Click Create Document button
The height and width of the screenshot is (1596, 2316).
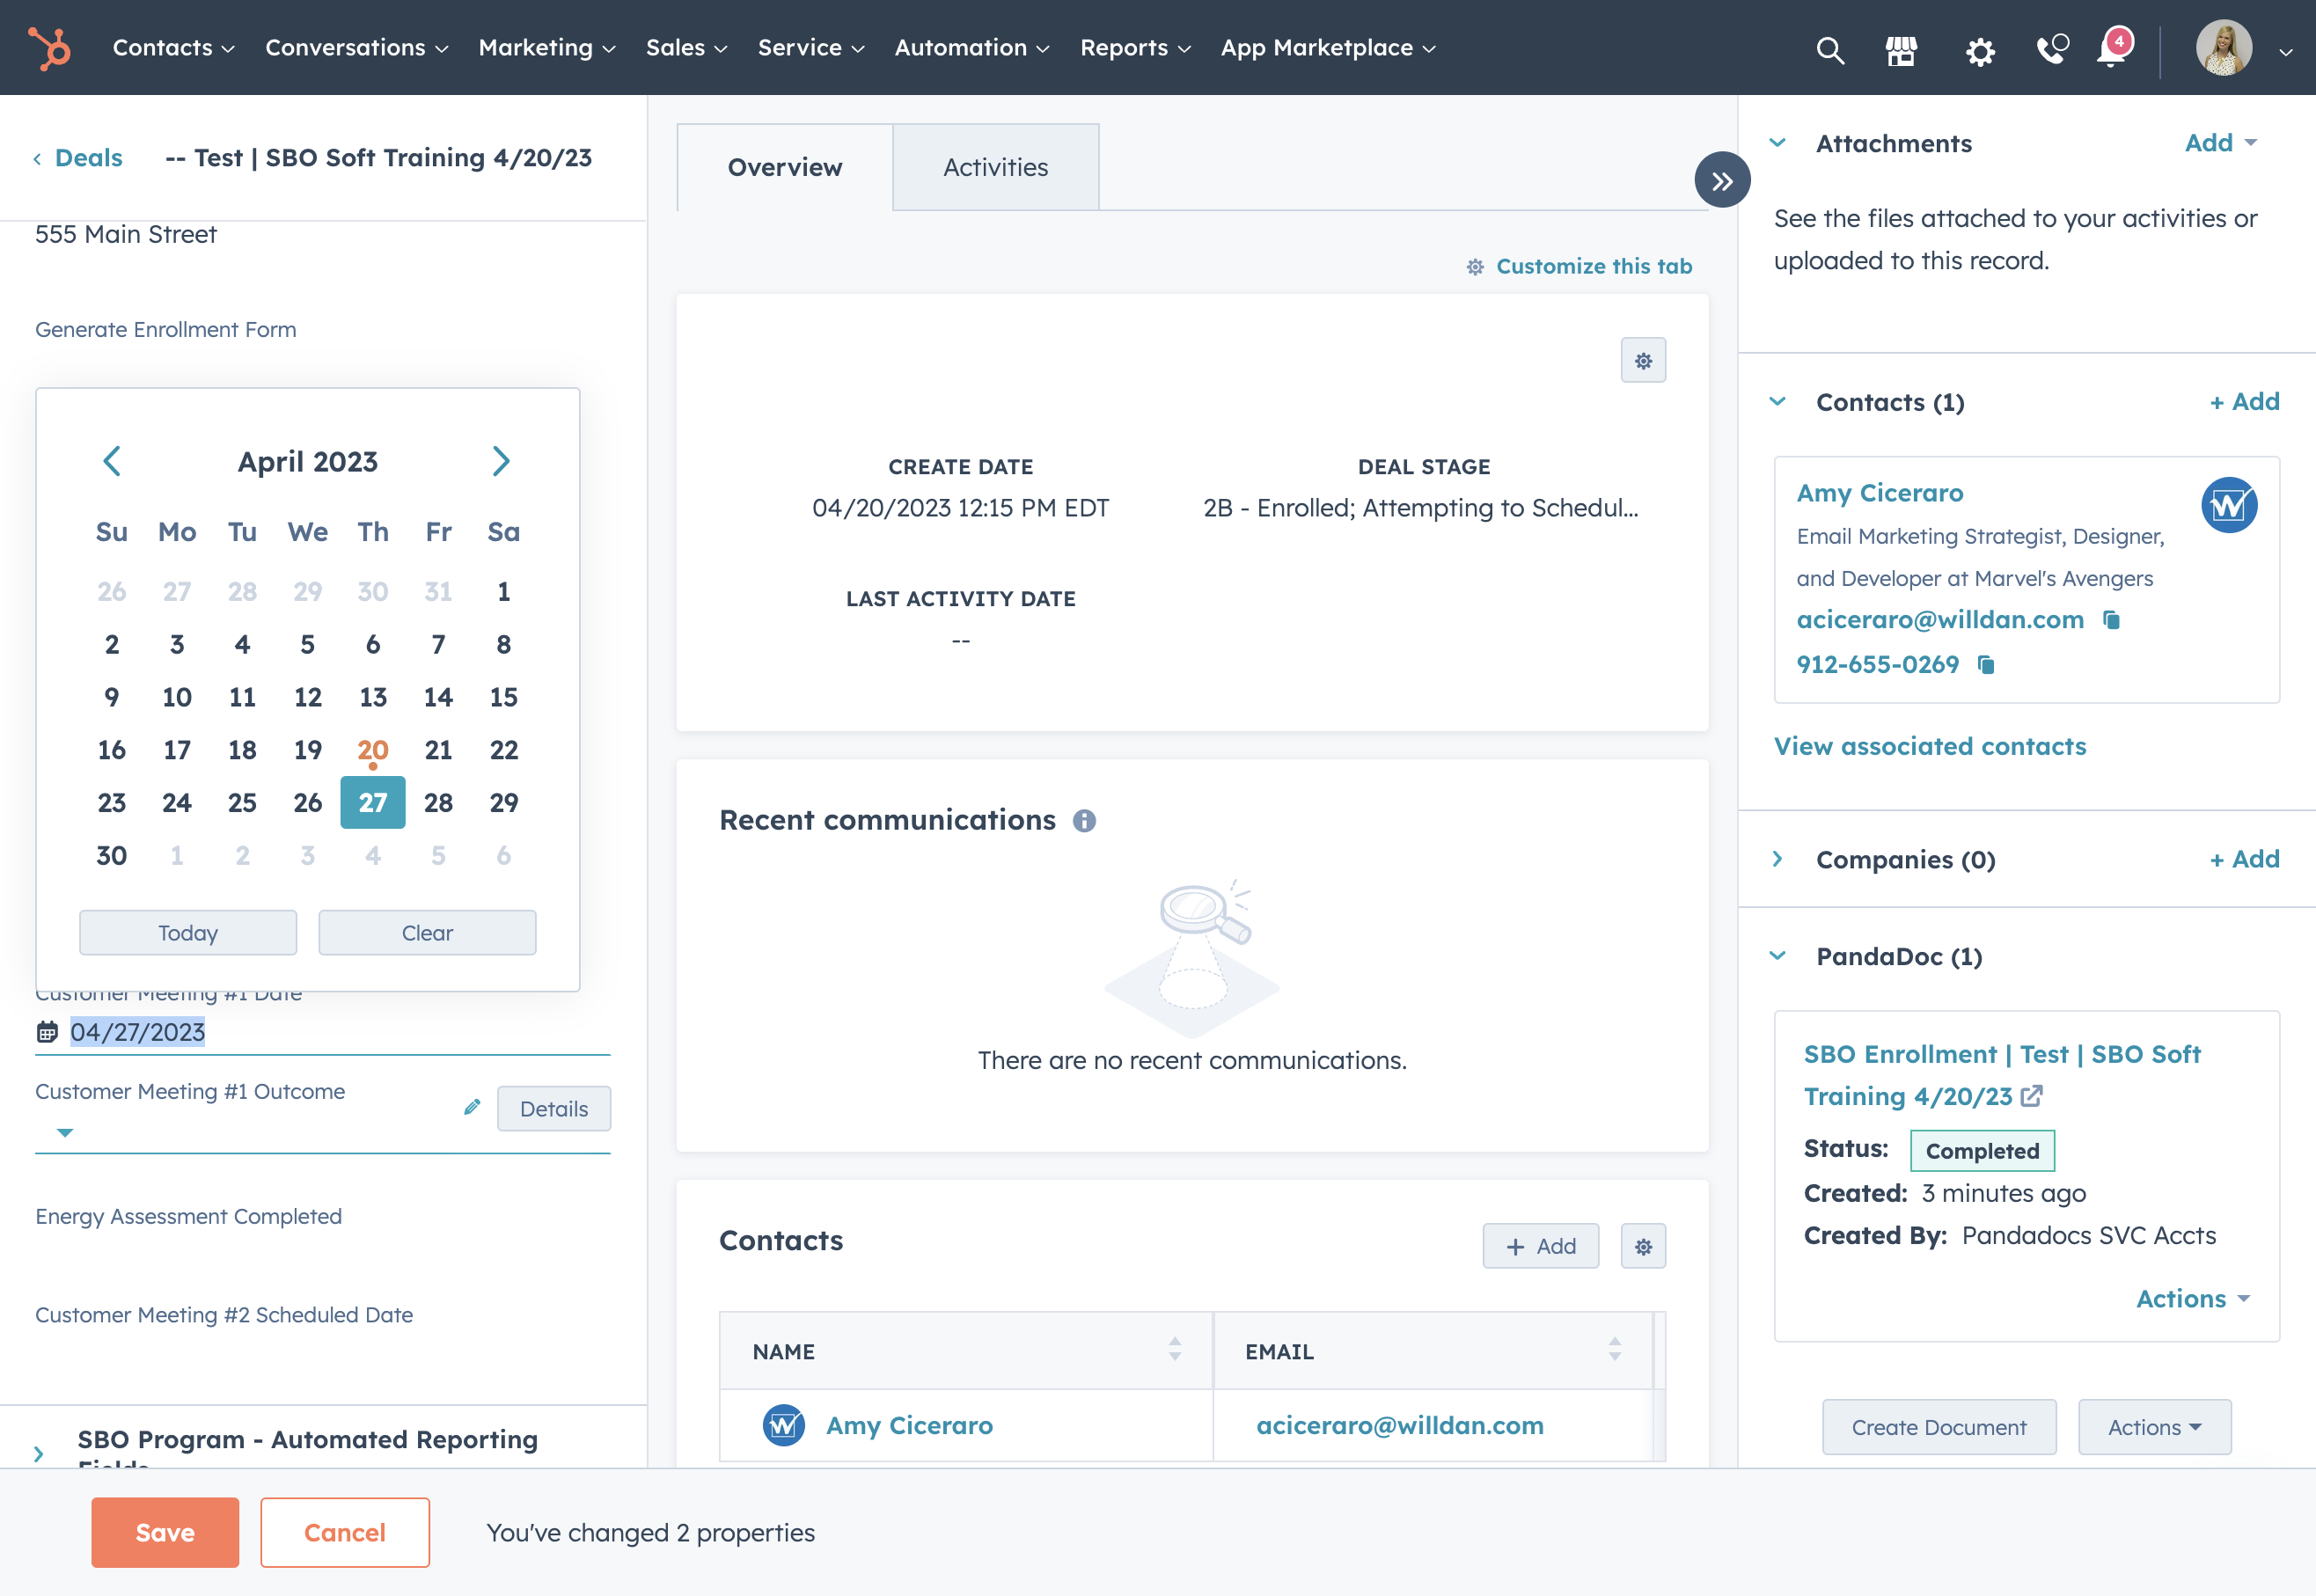[x=1939, y=1428]
